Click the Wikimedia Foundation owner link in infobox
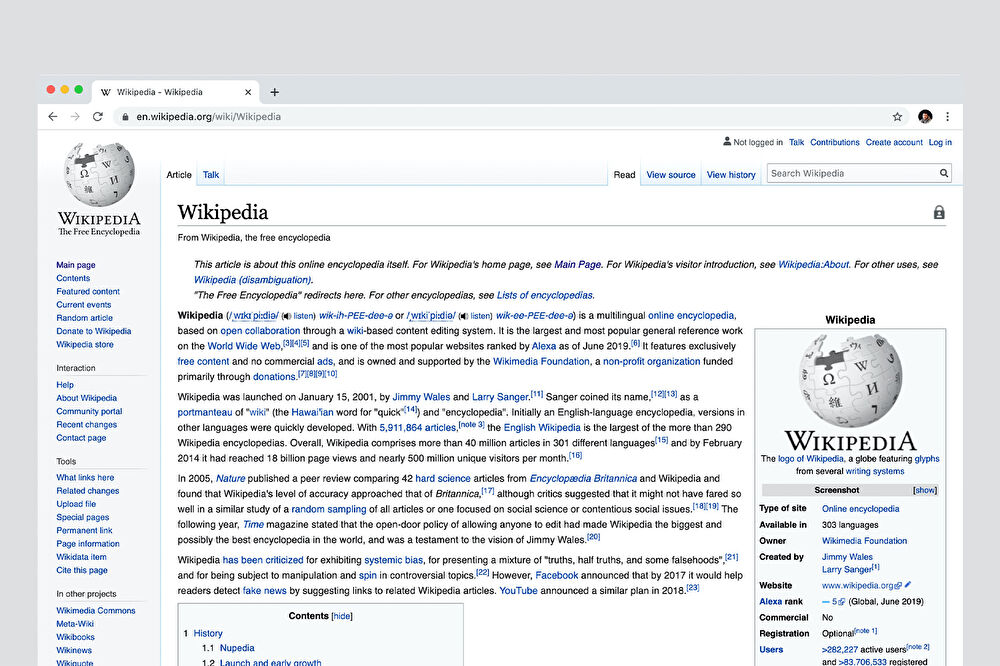Image resolution: width=1000 pixels, height=666 pixels. [x=864, y=541]
